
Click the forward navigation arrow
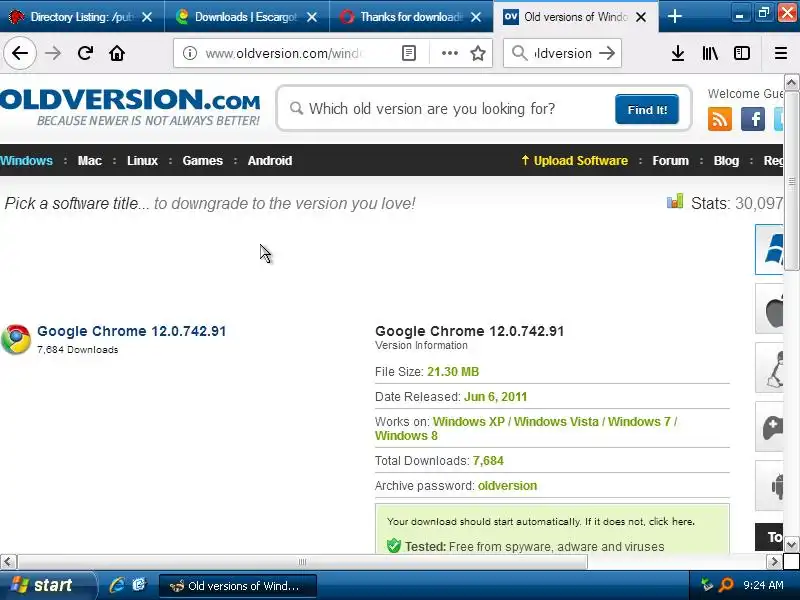pos(53,53)
